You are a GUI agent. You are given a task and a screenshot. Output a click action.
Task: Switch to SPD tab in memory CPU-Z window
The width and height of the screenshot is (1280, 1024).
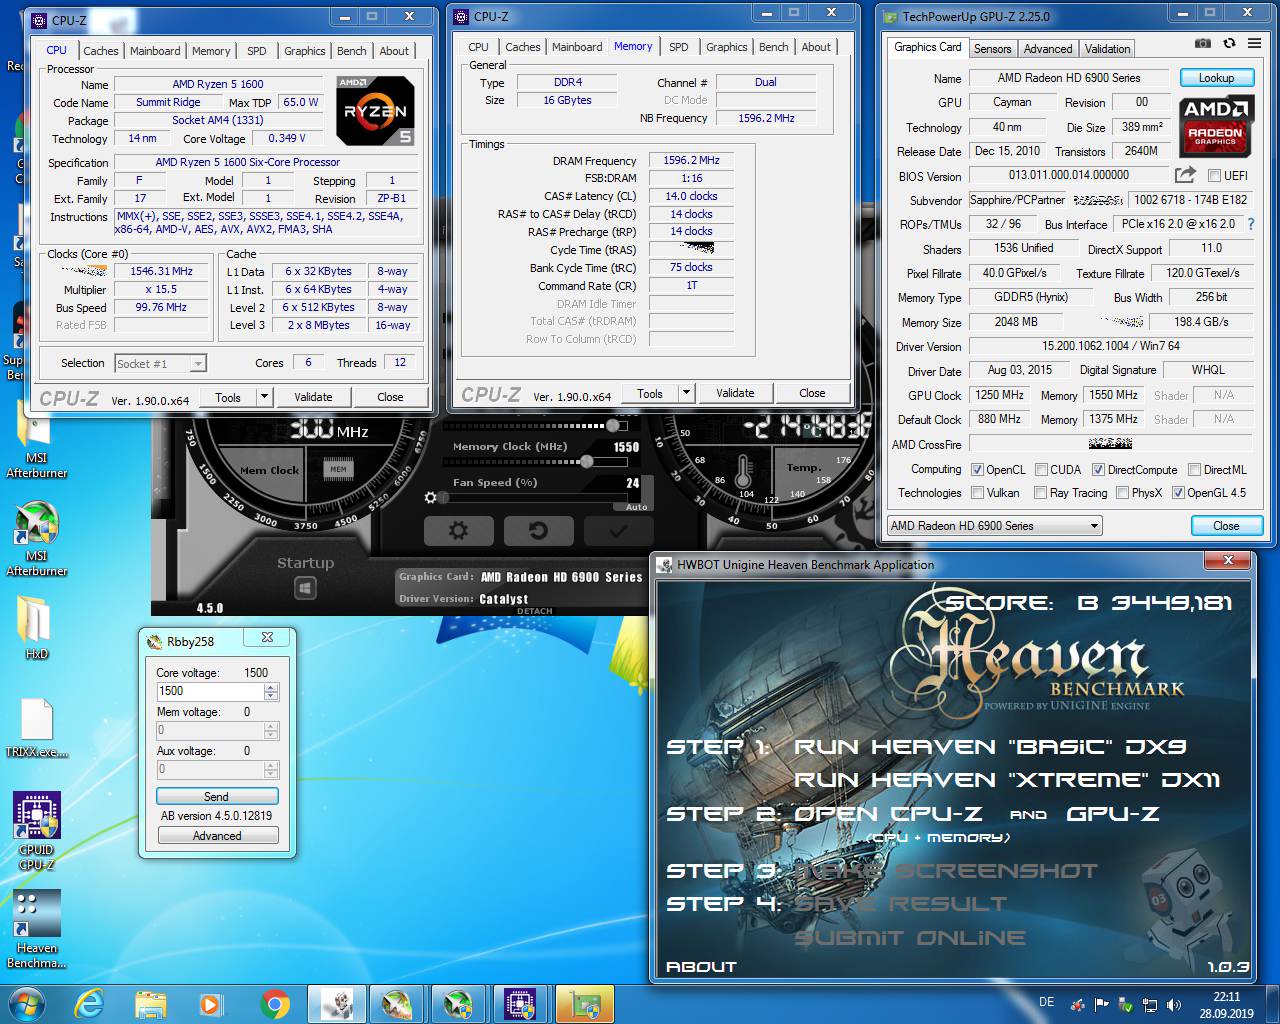coord(678,47)
